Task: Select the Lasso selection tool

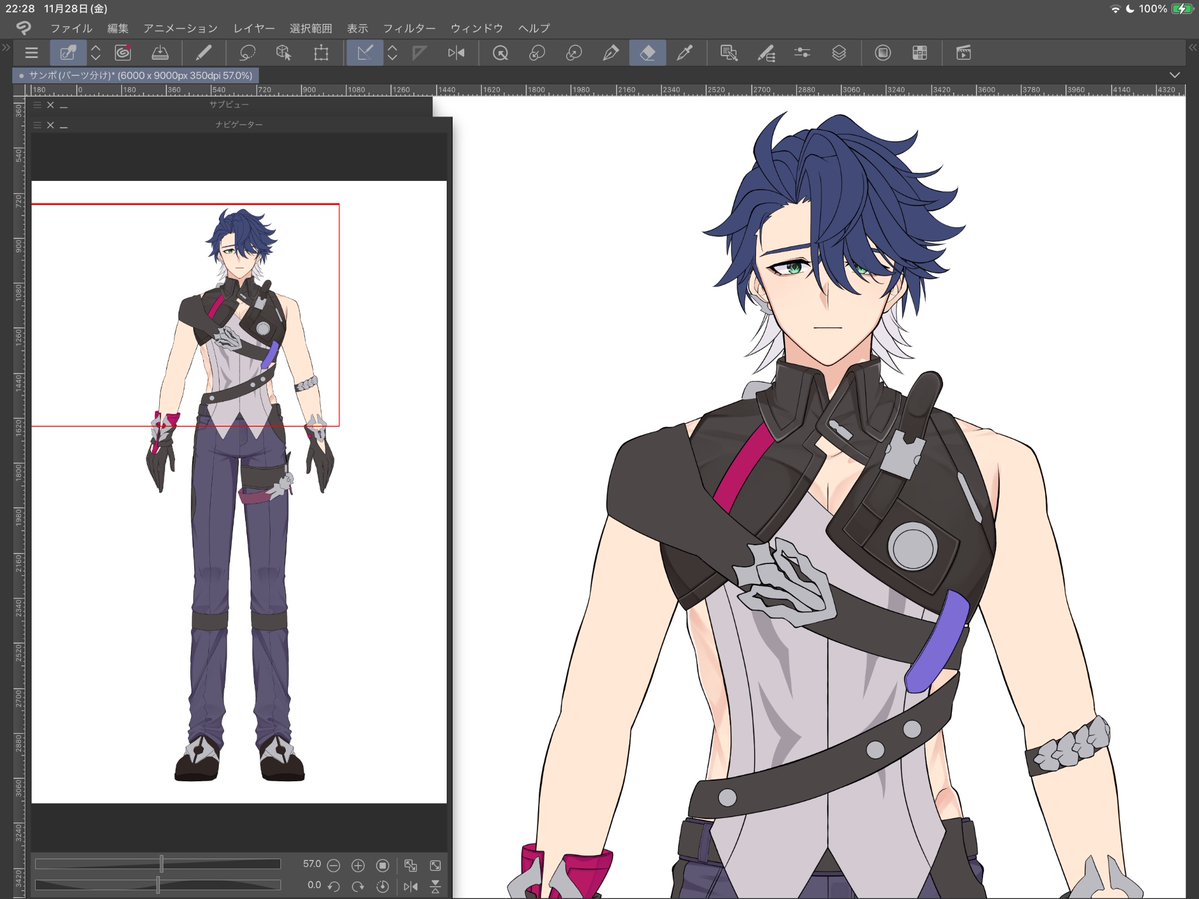Action: pyautogui.click(x=247, y=53)
